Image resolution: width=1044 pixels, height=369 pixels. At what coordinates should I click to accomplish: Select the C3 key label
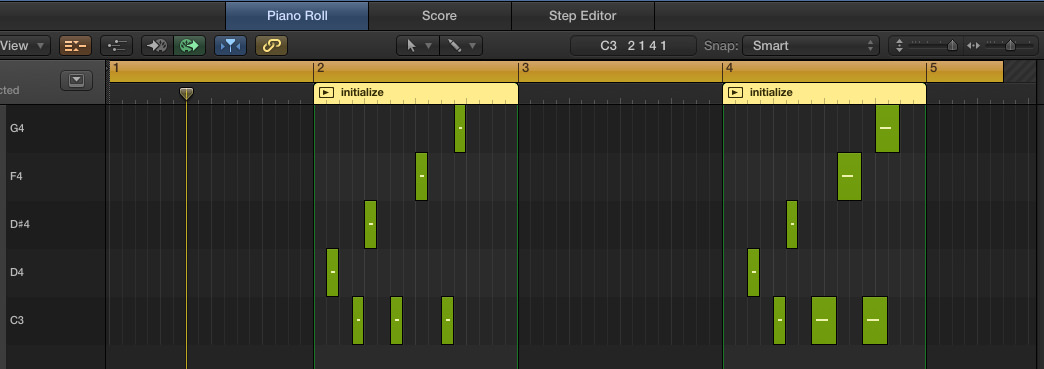click(x=17, y=320)
